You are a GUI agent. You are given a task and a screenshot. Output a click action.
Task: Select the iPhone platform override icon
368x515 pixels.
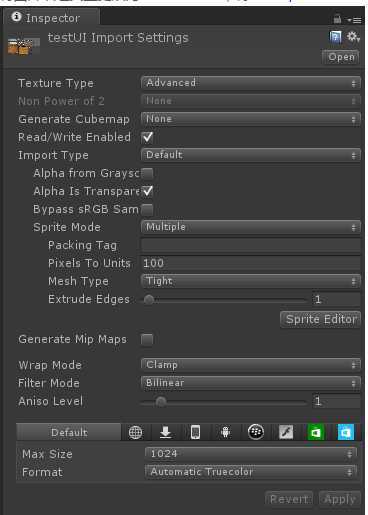click(195, 432)
